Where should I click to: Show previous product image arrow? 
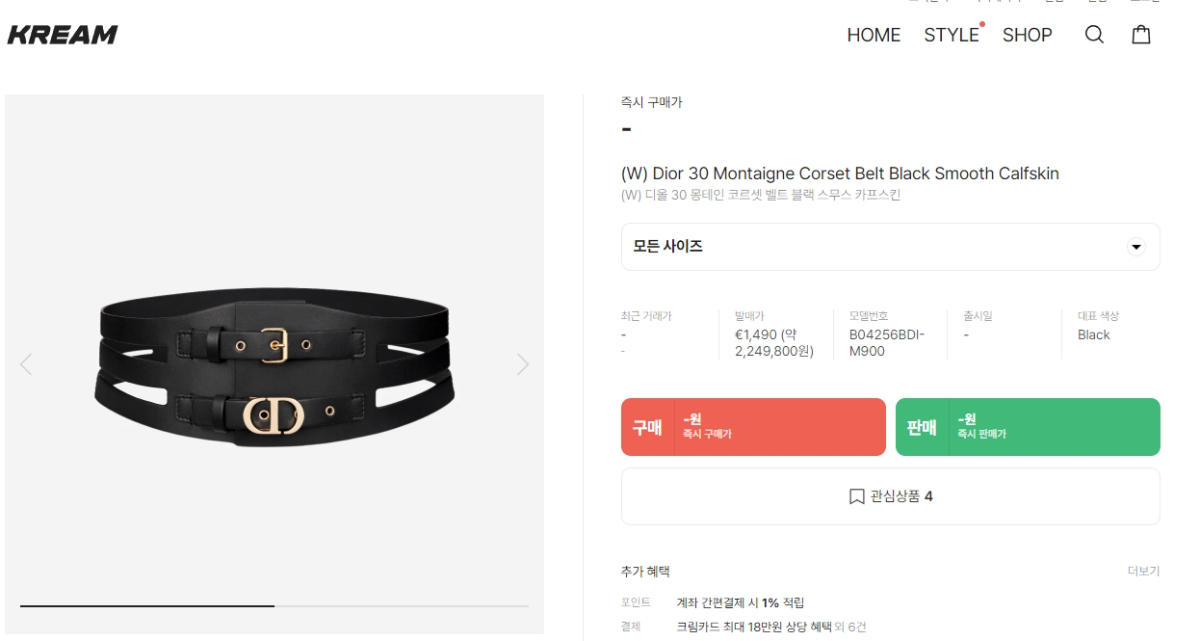pos(26,364)
